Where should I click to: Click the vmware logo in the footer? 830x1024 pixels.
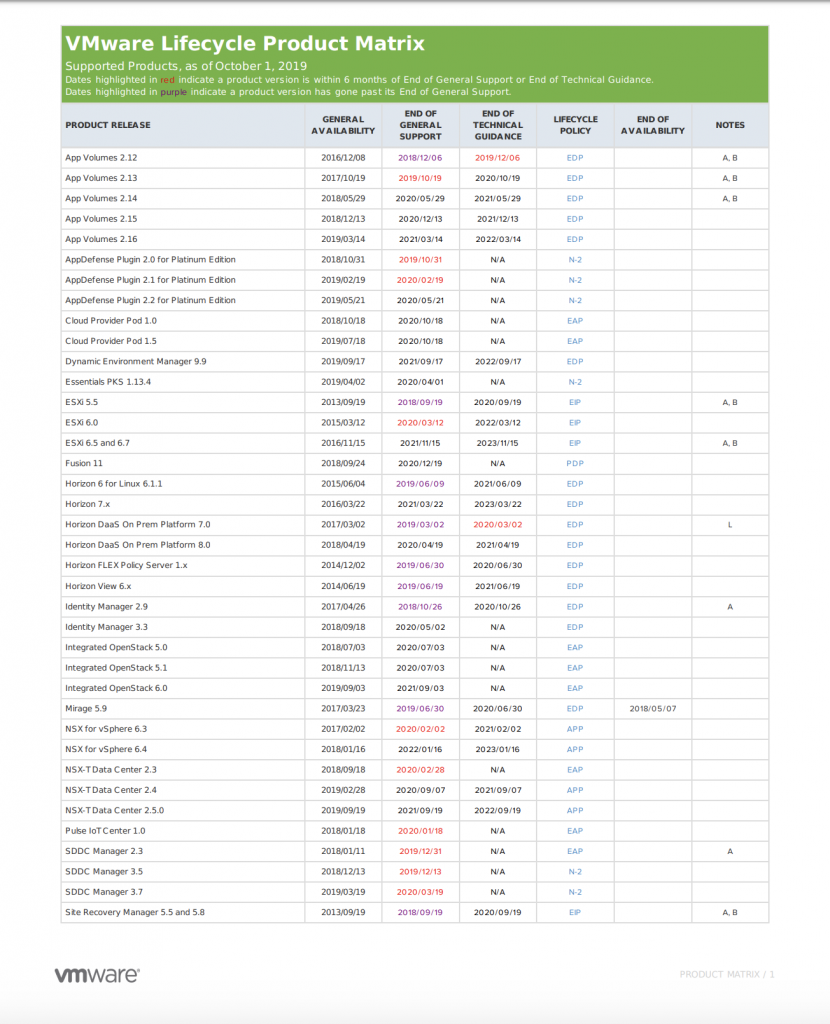96,974
